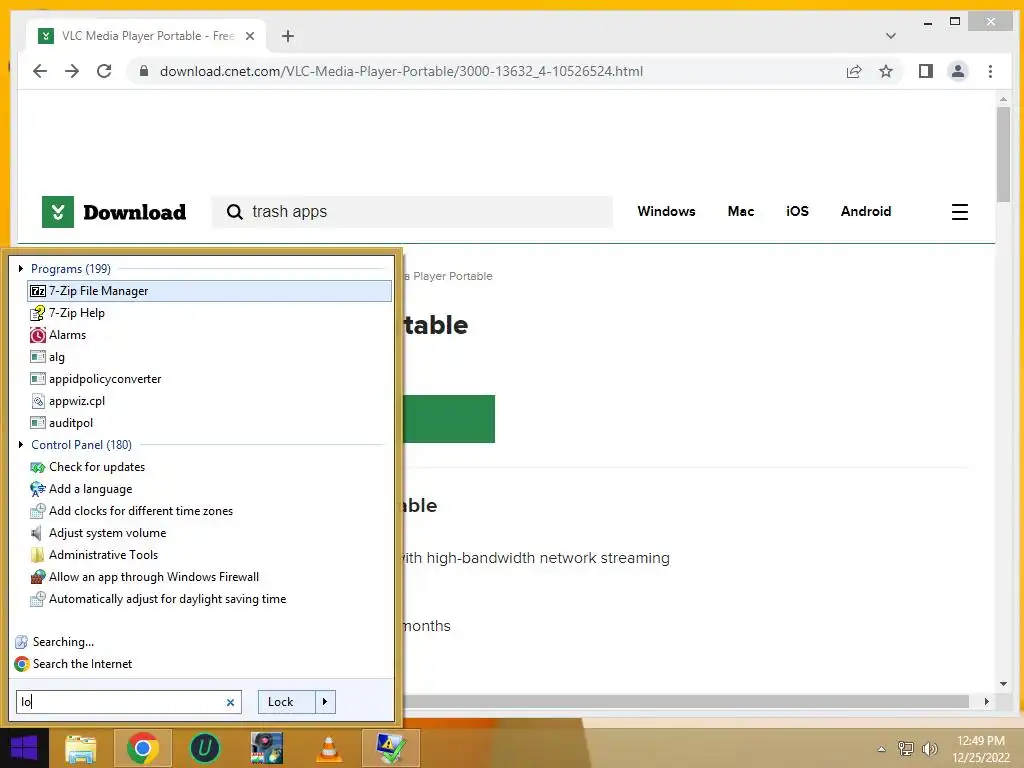Expand the Control Panel (180) group

click(x=21, y=445)
